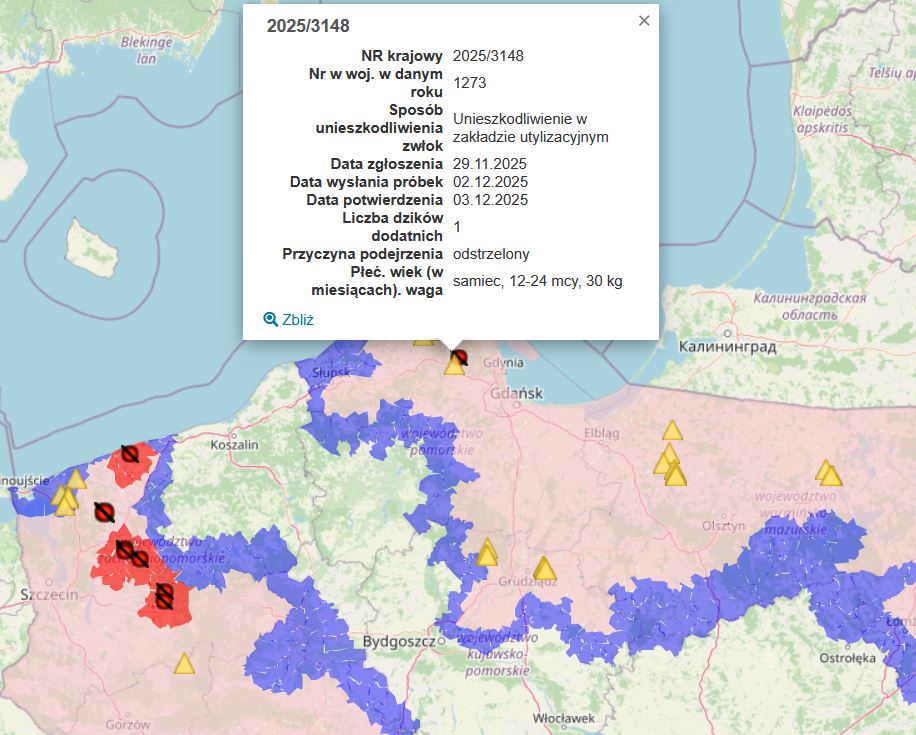Select the isolated yellow triangle southeast of Szczecin
The image size is (916, 735).
184,664
